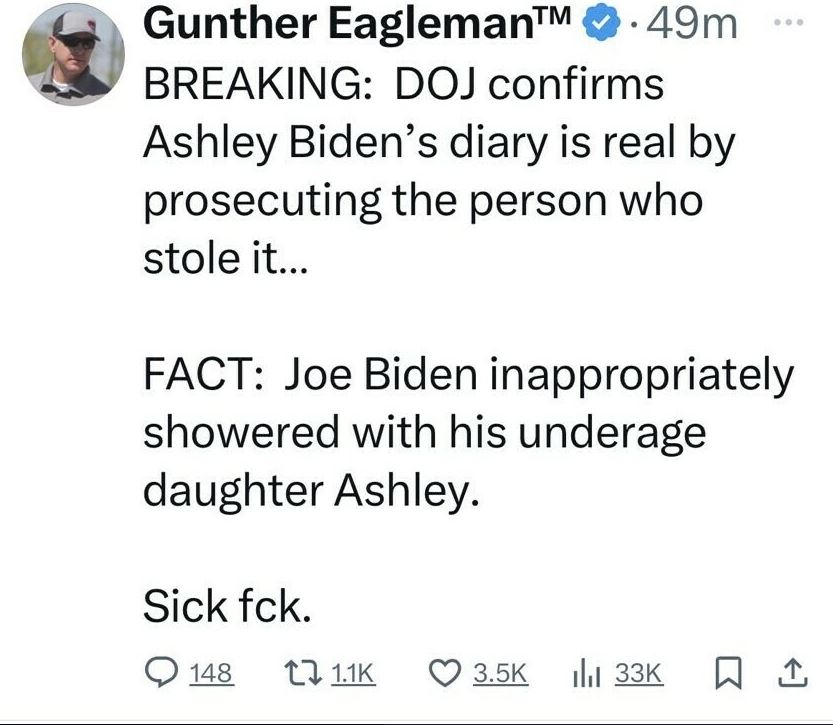Click the text 'stole it...' line
Image resolution: width=833 pixels, height=725 pixels.
point(225,258)
